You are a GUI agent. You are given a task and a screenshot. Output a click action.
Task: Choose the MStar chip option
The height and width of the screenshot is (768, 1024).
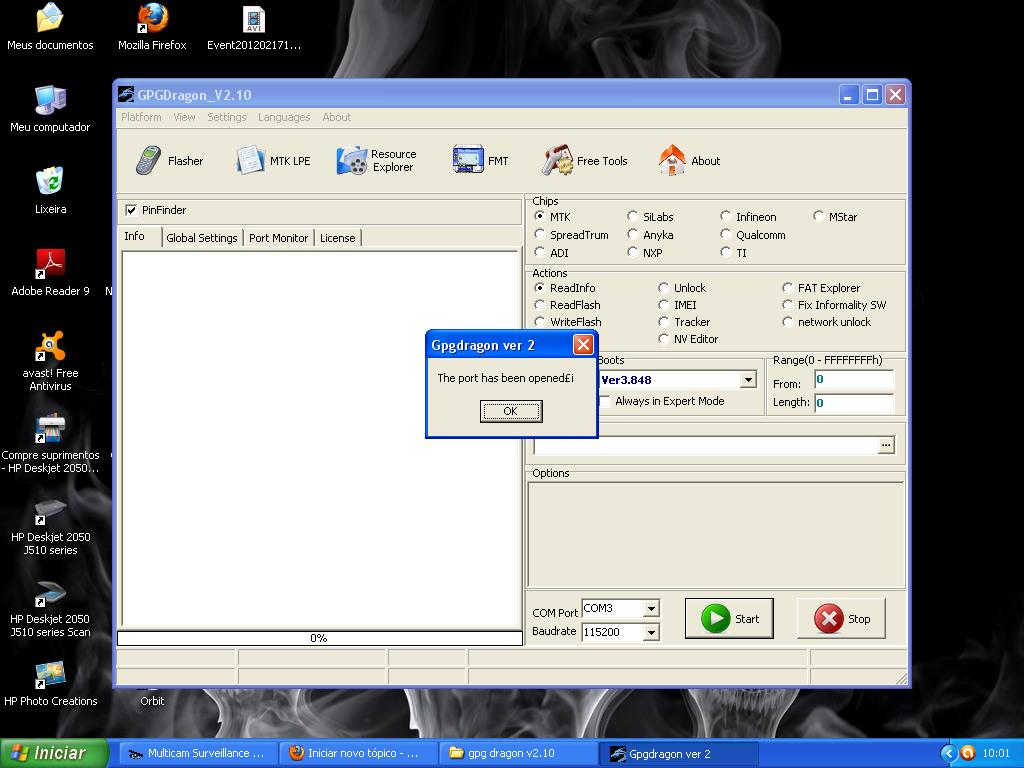(818, 216)
